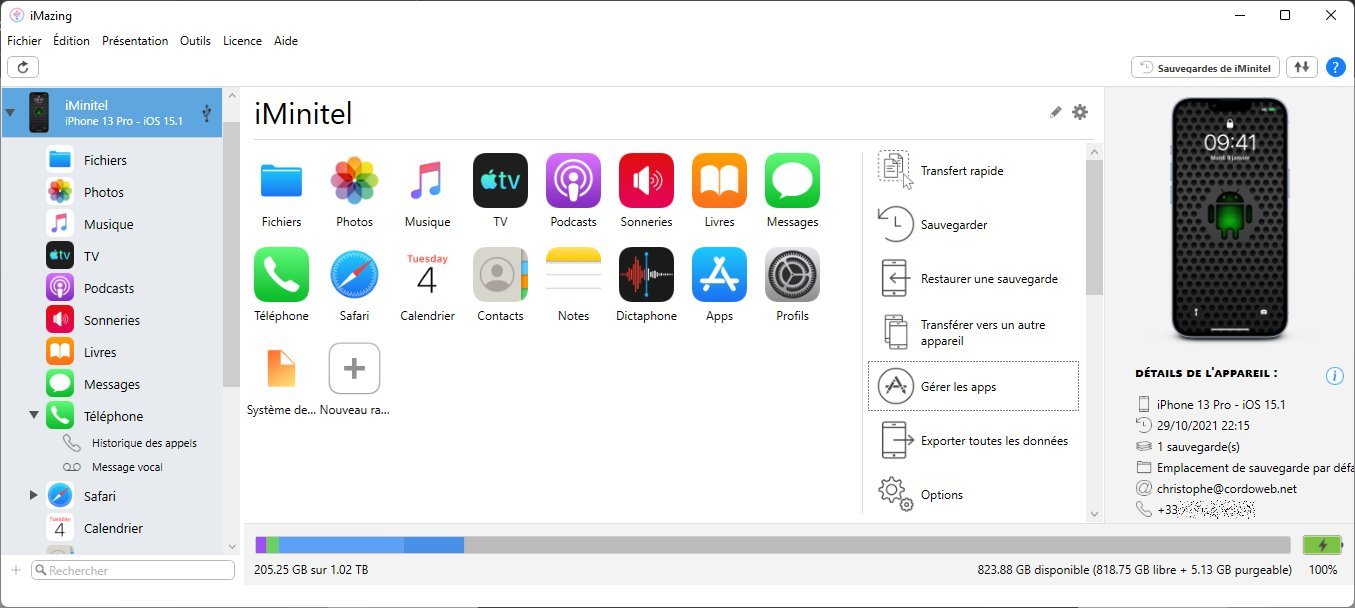Click Gérer les apps action
Image resolution: width=1355 pixels, height=608 pixels.
[x=973, y=386]
